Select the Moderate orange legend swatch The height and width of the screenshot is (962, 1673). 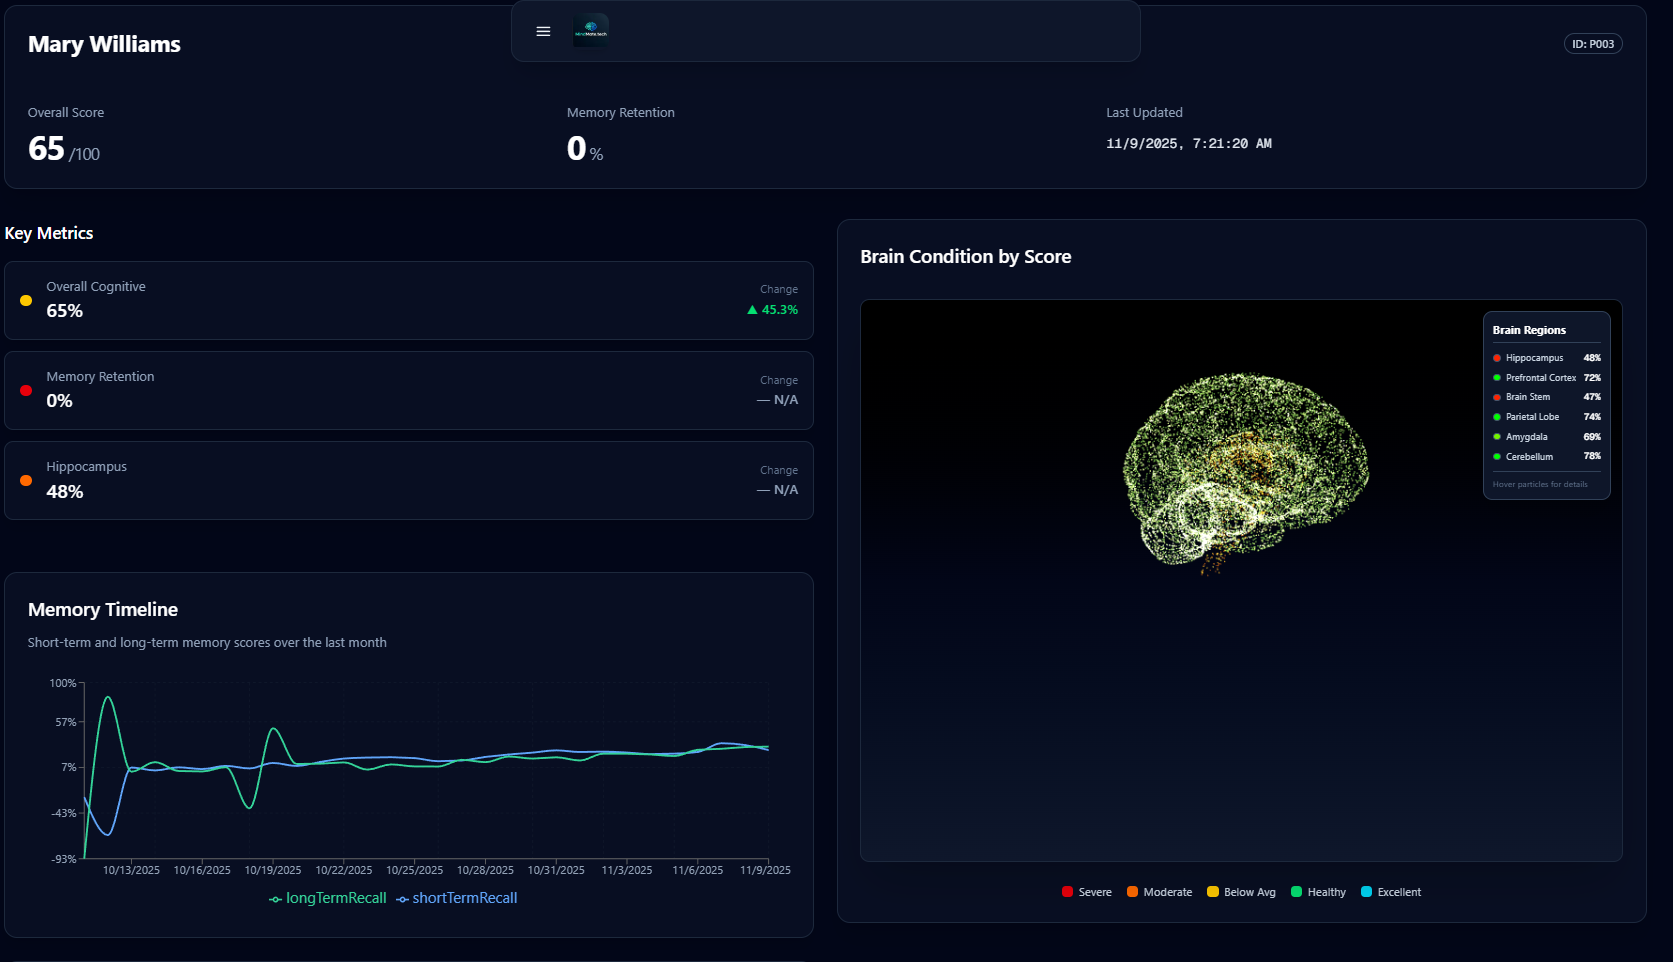click(x=1132, y=892)
